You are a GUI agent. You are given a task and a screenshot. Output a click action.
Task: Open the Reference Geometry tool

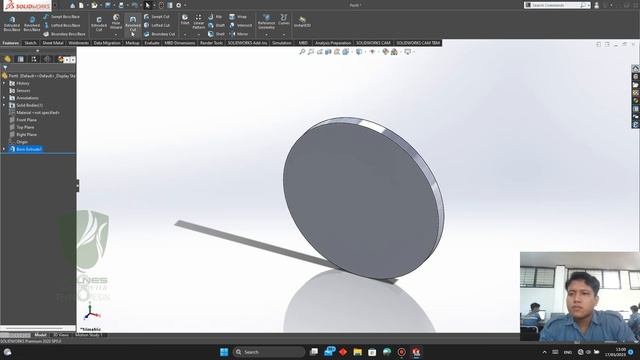[x=266, y=22]
